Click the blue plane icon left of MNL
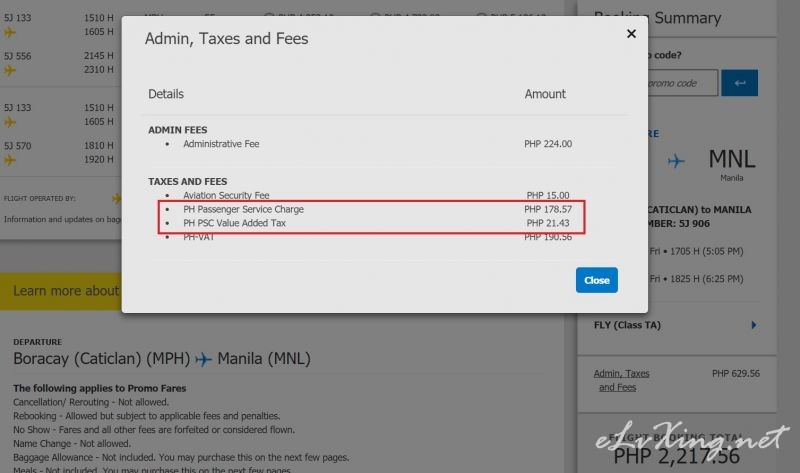Image resolution: width=800 pixels, height=473 pixels. point(677,161)
